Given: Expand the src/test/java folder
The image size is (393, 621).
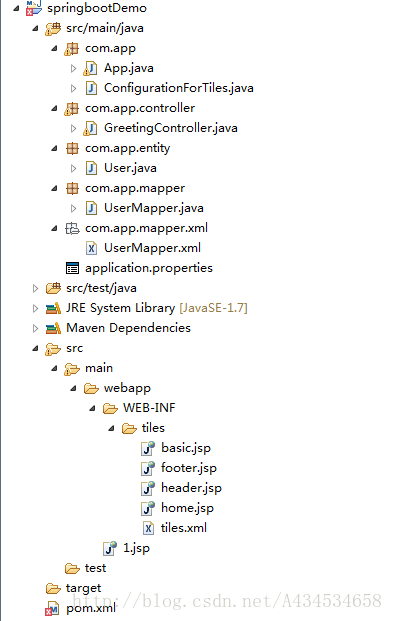Looking at the screenshot, I should 35,288.
